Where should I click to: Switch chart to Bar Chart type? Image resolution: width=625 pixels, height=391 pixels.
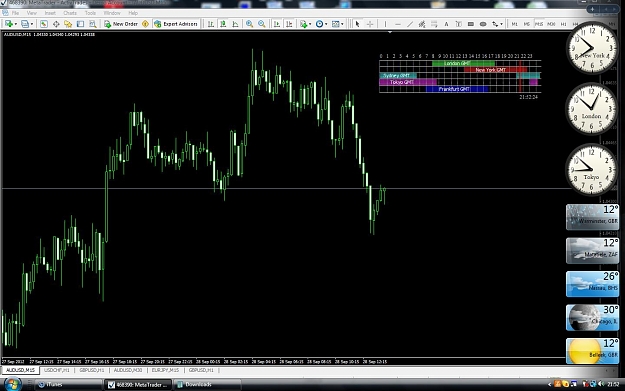(x=210, y=24)
